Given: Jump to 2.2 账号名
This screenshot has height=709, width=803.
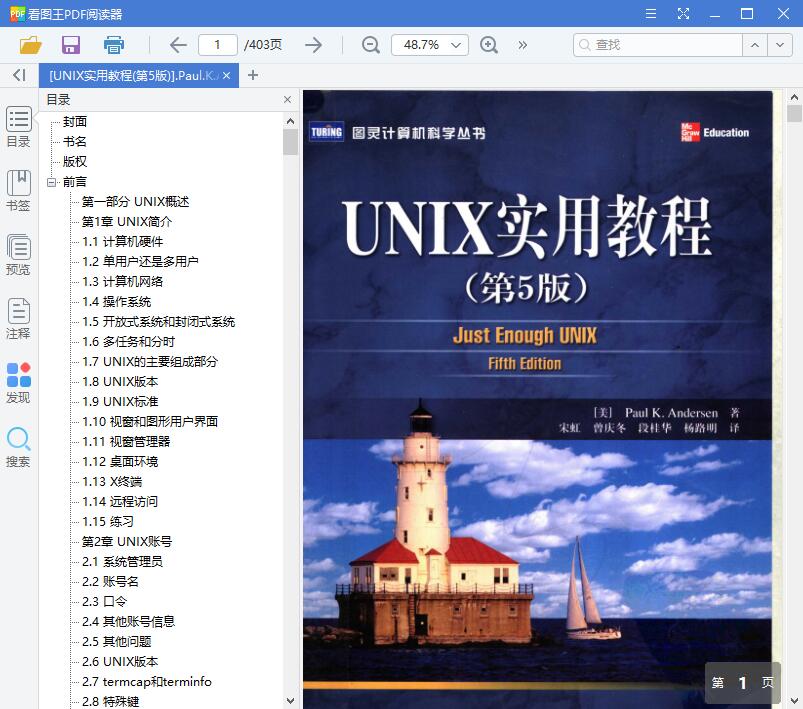Looking at the screenshot, I should [110, 581].
